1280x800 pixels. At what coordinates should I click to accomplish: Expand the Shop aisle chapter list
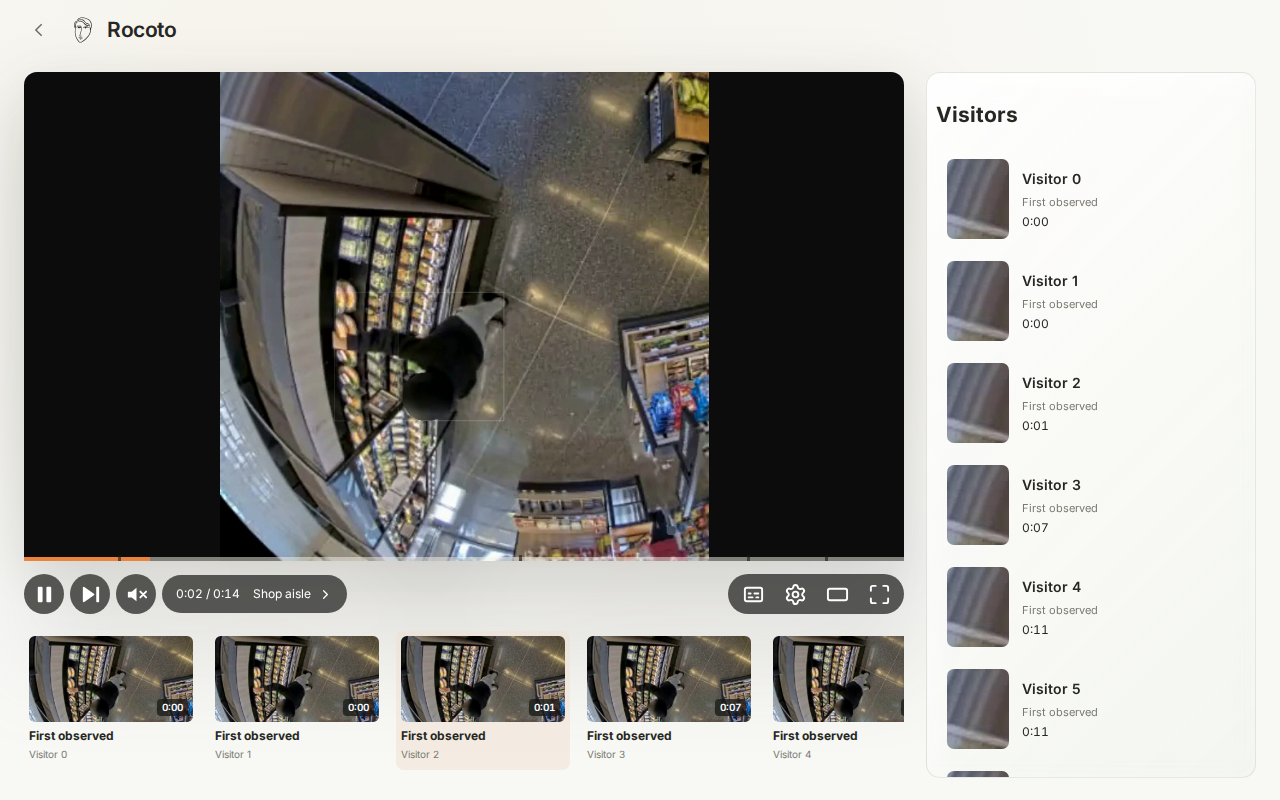pos(291,594)
